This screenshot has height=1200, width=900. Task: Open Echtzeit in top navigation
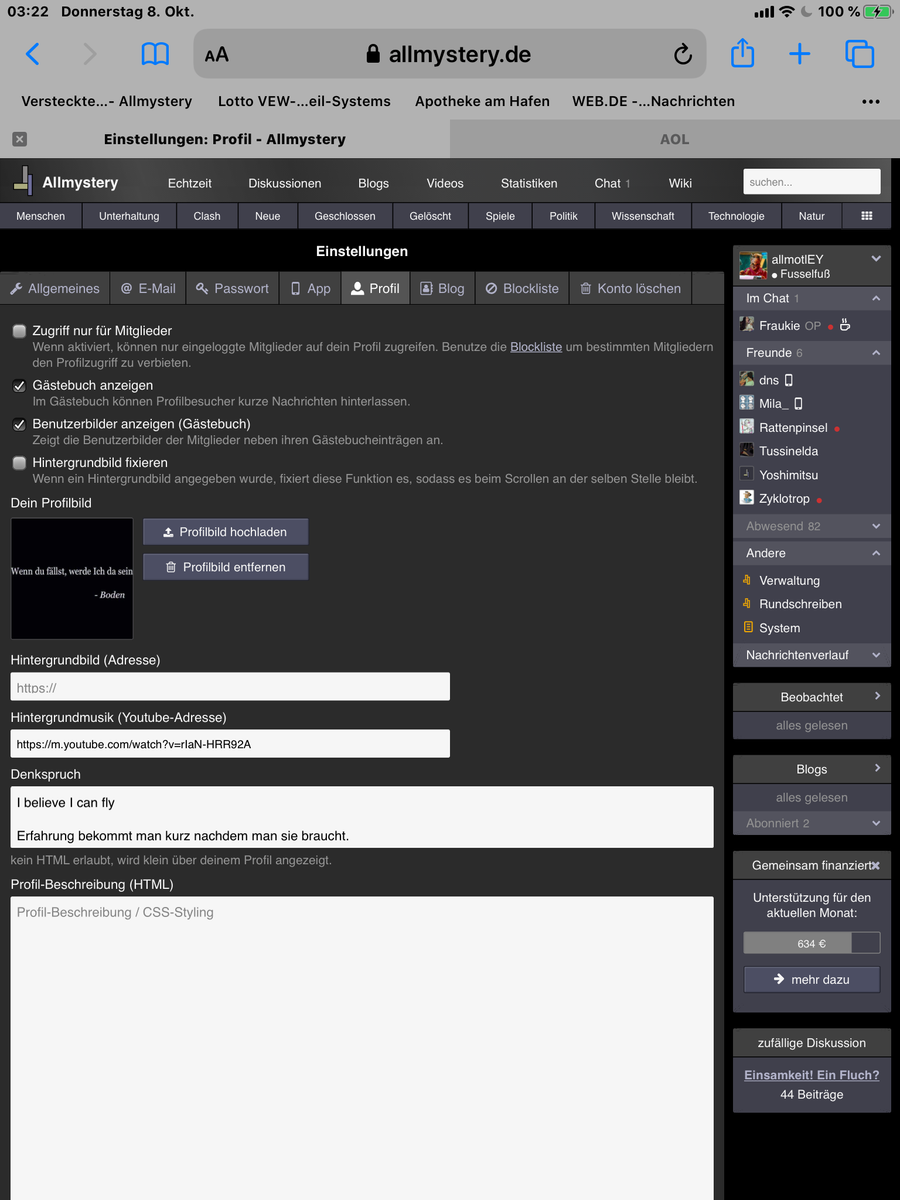click(x=190, y=183)
